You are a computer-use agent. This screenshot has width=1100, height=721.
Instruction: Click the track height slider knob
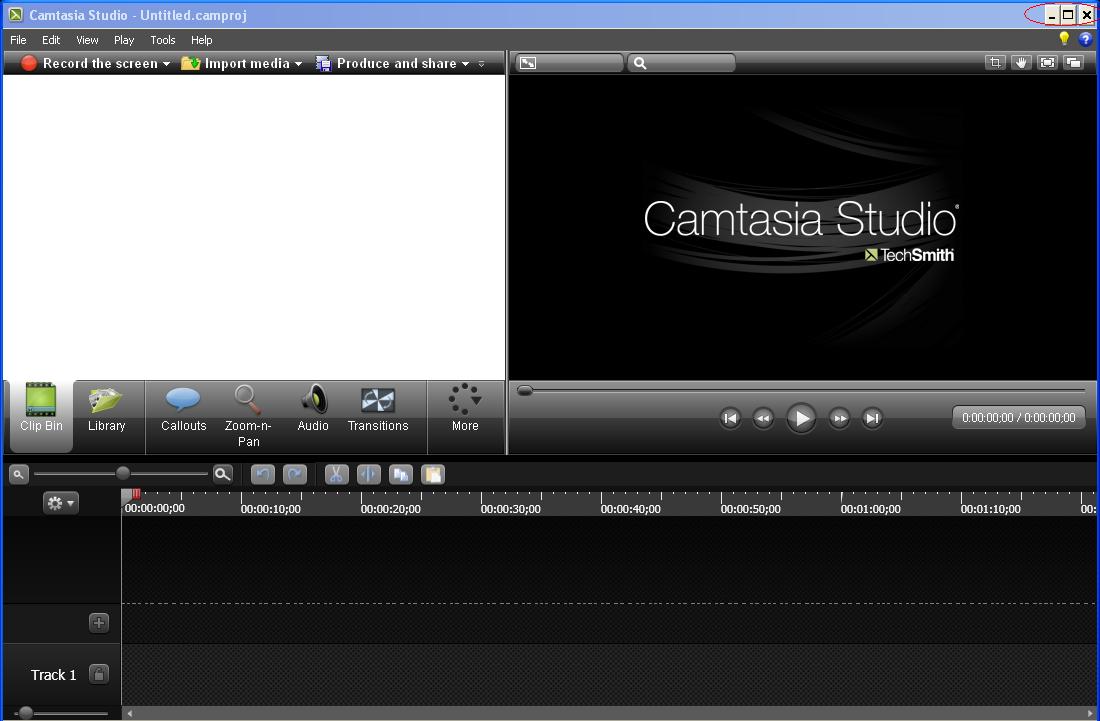coord(26,713)
